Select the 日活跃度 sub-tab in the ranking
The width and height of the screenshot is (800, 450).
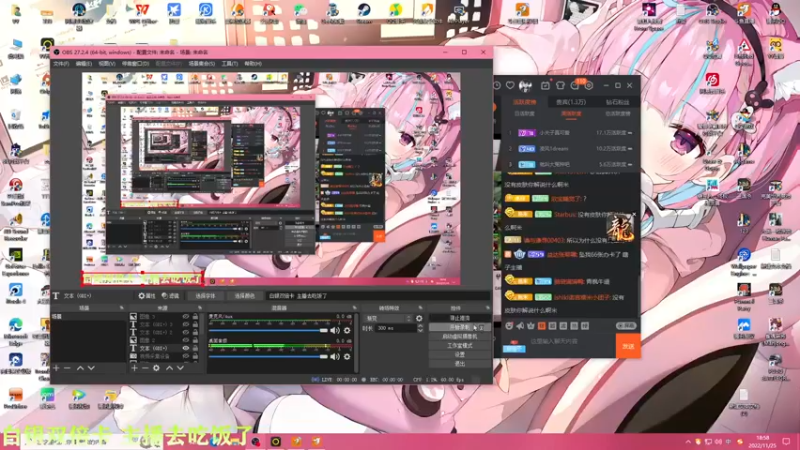pos(524,114)
